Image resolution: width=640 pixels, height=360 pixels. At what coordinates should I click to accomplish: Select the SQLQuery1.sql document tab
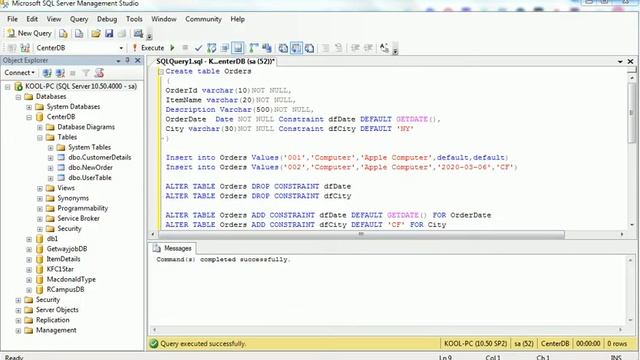pos(215,61)
